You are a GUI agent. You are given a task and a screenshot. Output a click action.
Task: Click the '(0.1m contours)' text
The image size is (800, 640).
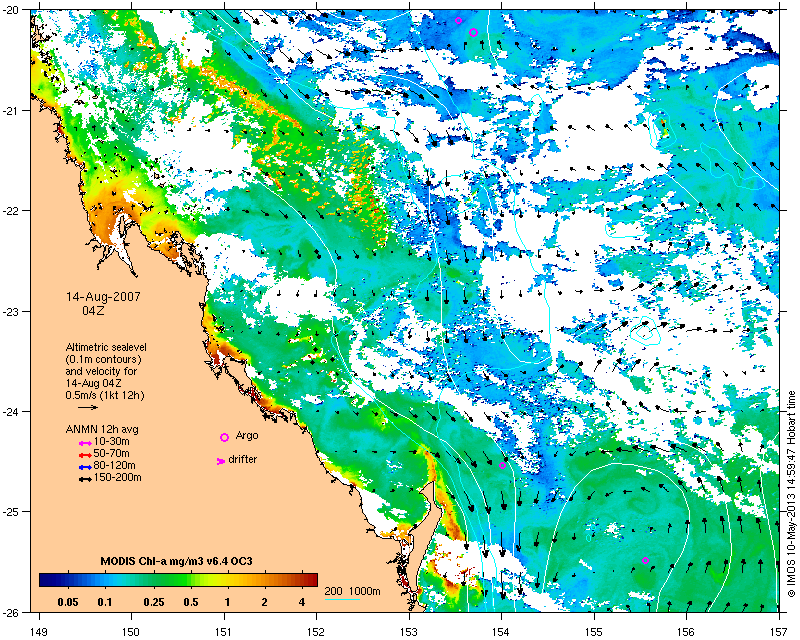[104, 359]
